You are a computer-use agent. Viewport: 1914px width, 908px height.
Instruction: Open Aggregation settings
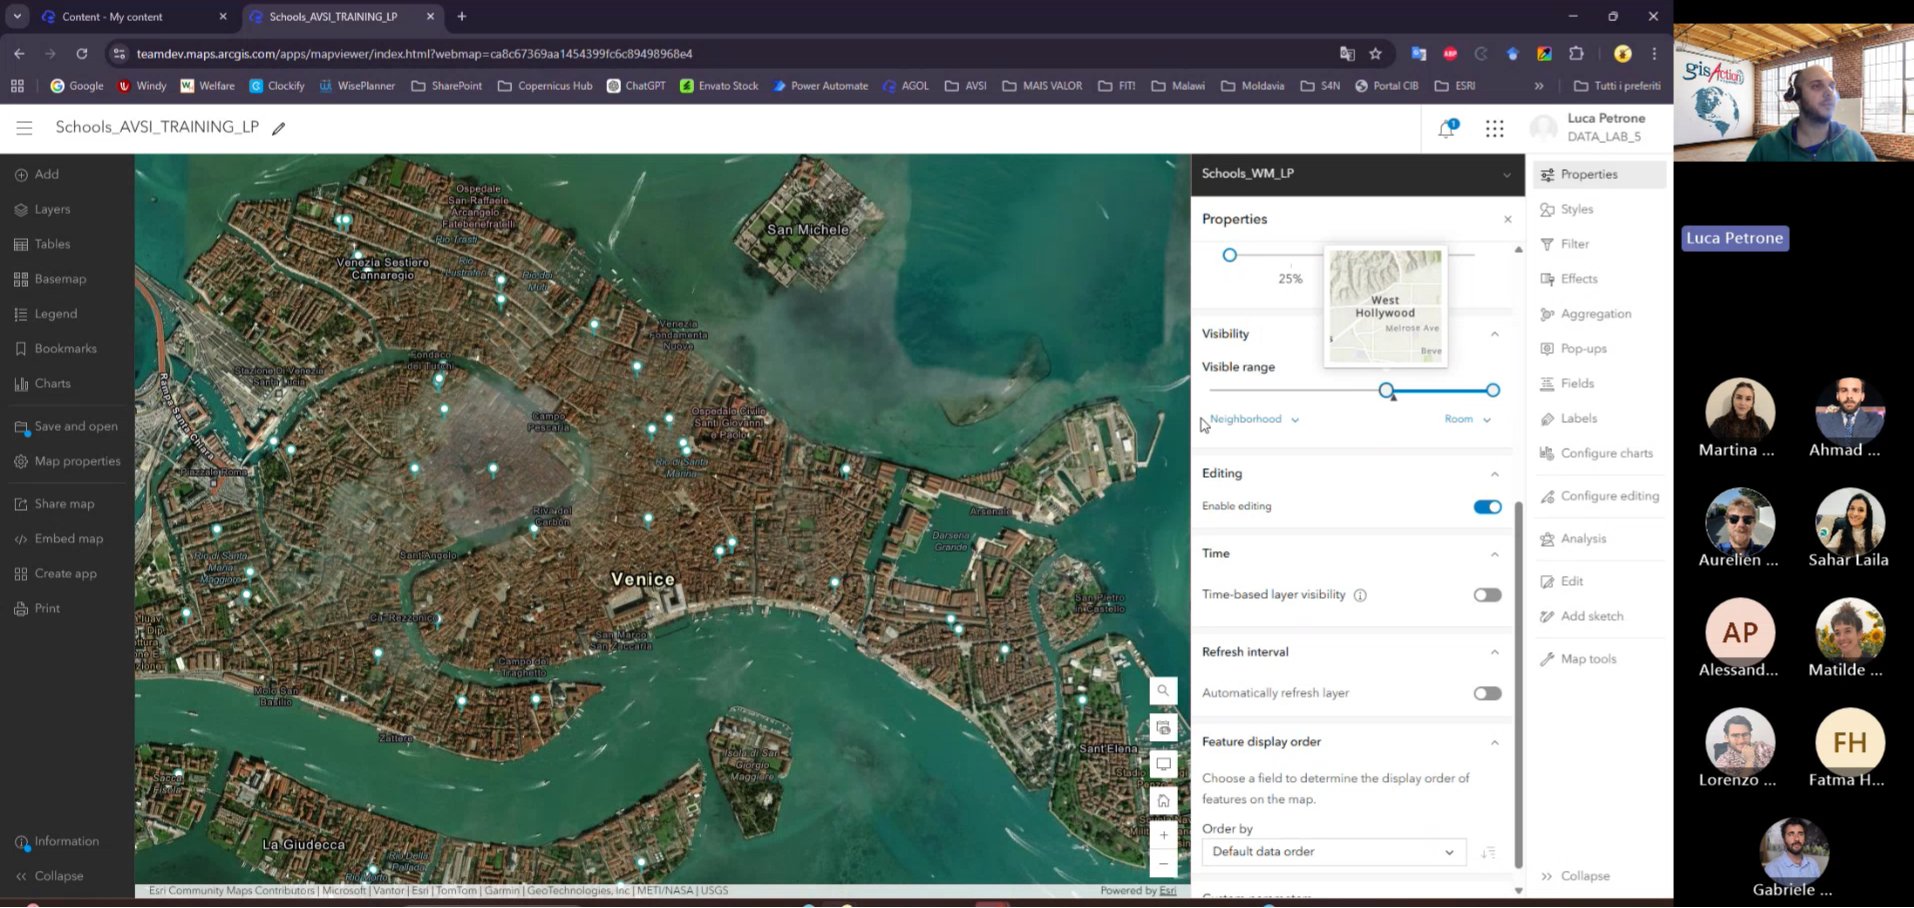tap(1586, 314)
